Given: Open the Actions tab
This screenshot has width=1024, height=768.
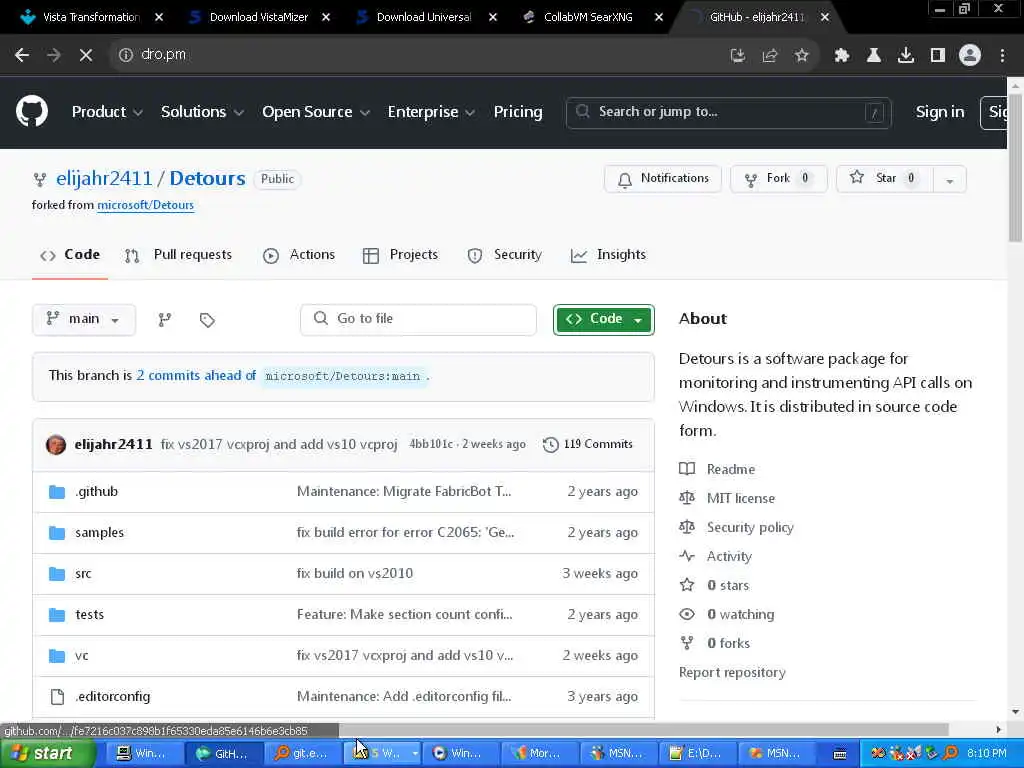Looking at the screenshot, I should [299, 255].
